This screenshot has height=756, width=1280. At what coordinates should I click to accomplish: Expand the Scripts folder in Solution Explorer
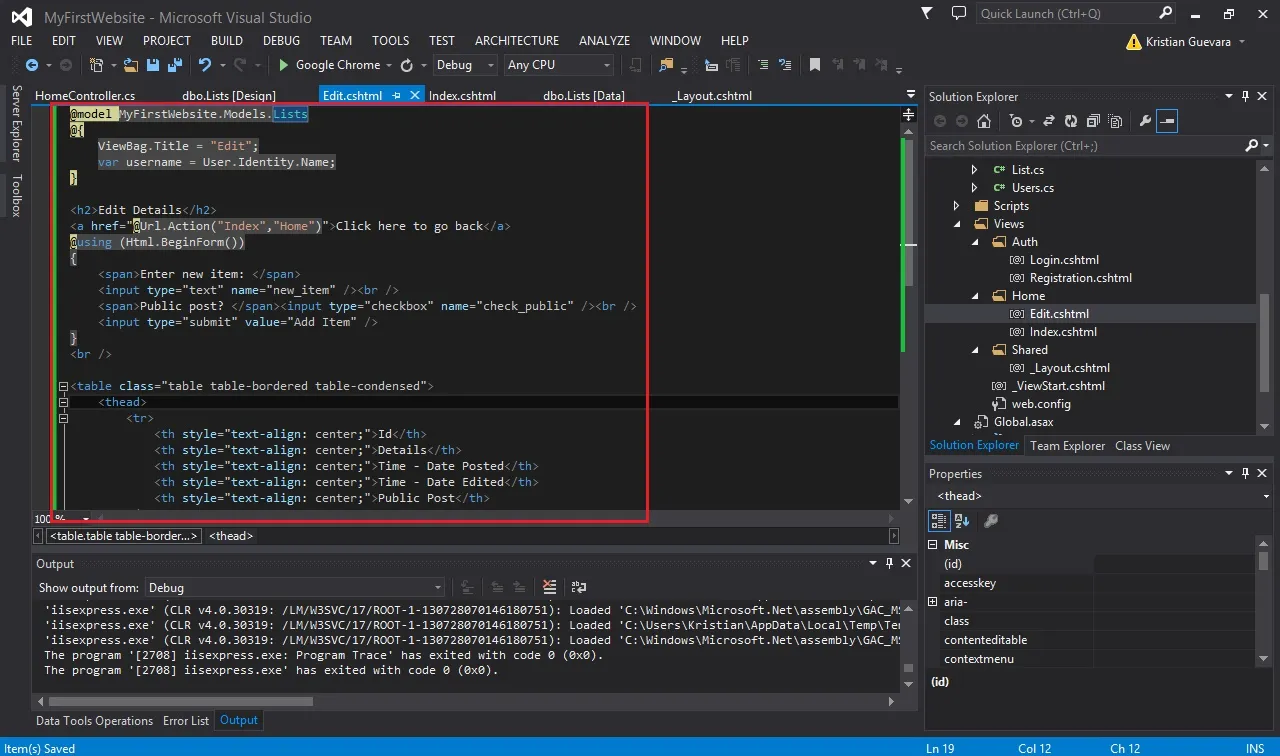(x=957, y=206)
